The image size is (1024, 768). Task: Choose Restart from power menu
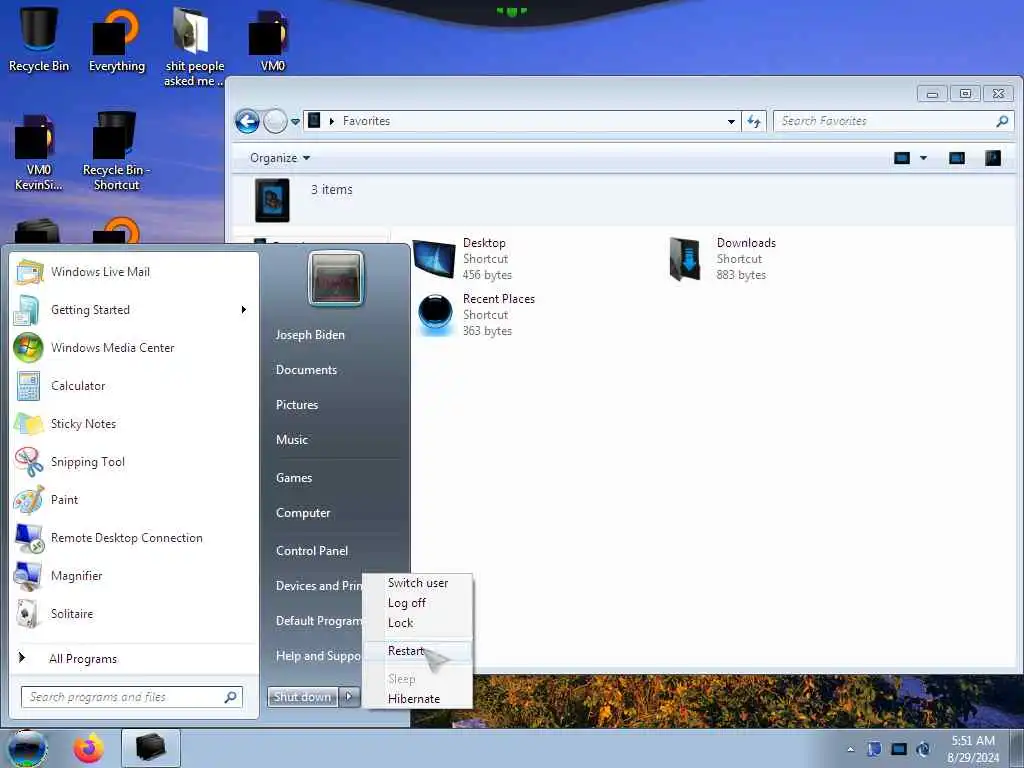418,651
